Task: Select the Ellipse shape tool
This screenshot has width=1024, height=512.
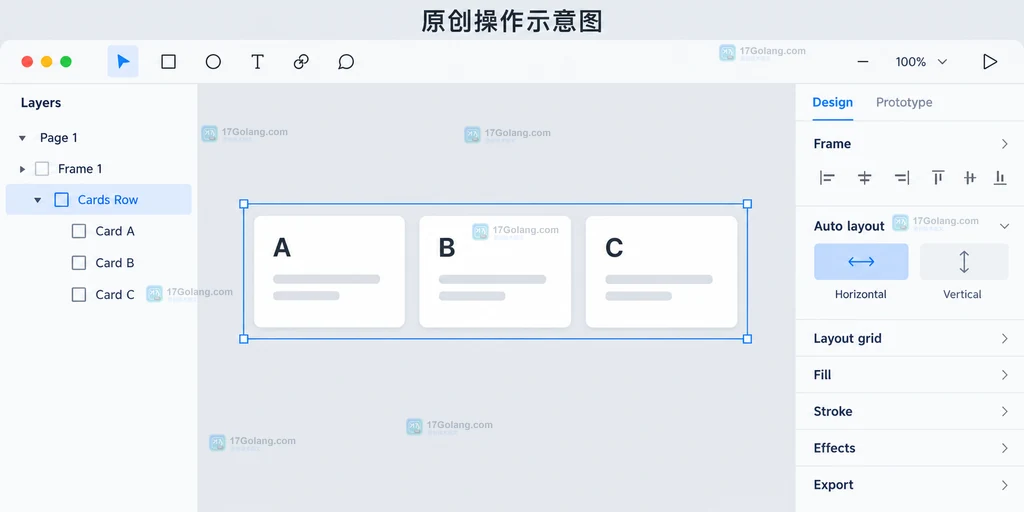Action: 213,61
